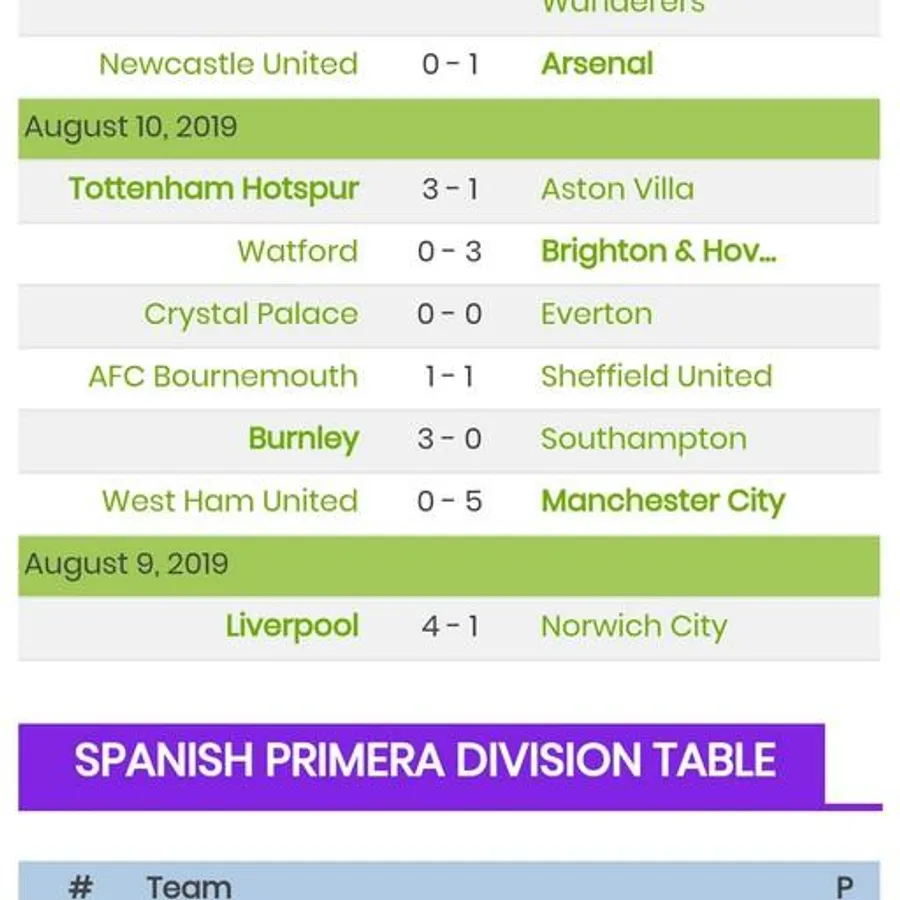Screen dimensions: 900x900
Task: Click the Burnley team link
Action: (x=303, y=439)
